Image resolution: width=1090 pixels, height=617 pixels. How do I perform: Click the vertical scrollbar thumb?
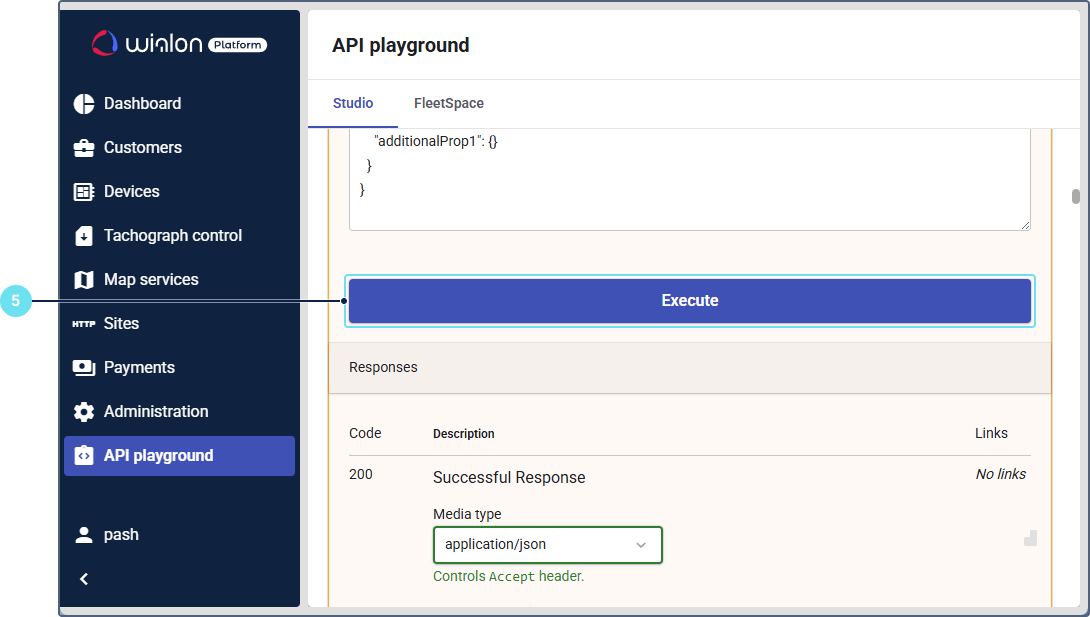(1076, 196)
